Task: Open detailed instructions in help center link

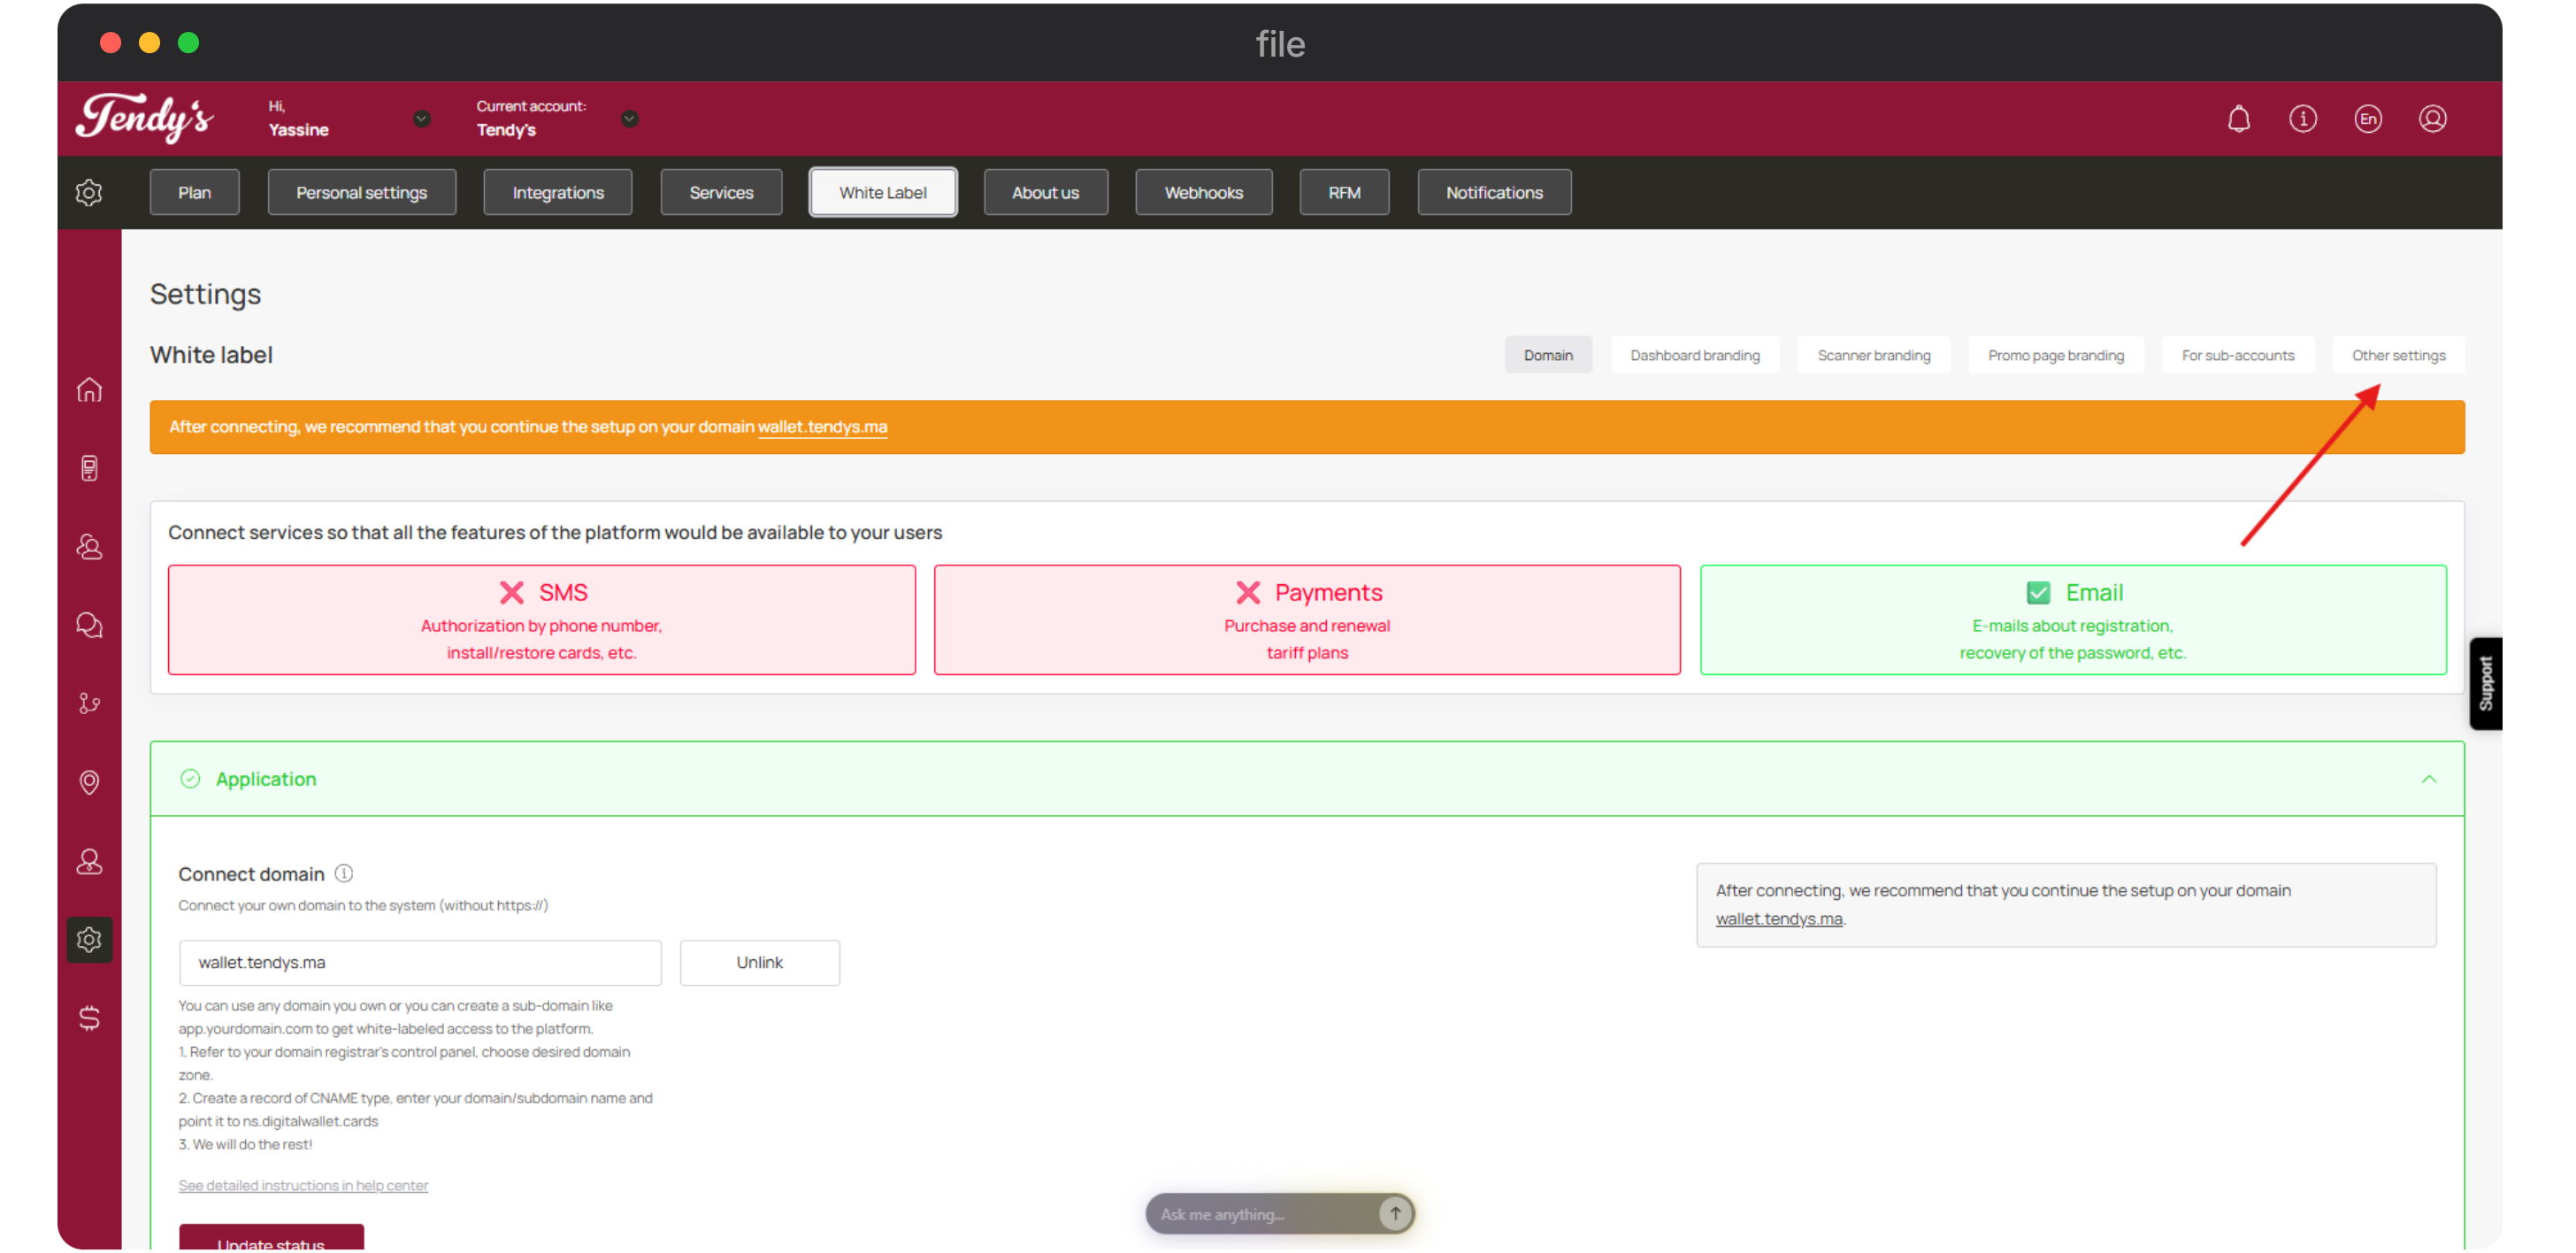Action: (x=303, y=1185)
